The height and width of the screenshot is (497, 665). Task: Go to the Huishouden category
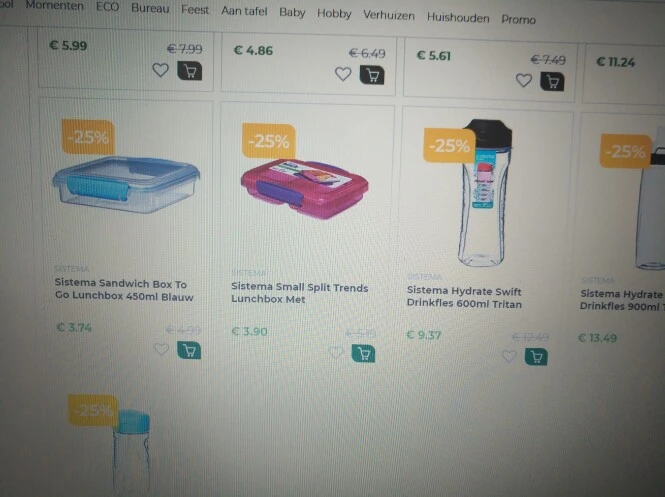tap(458, 18)
